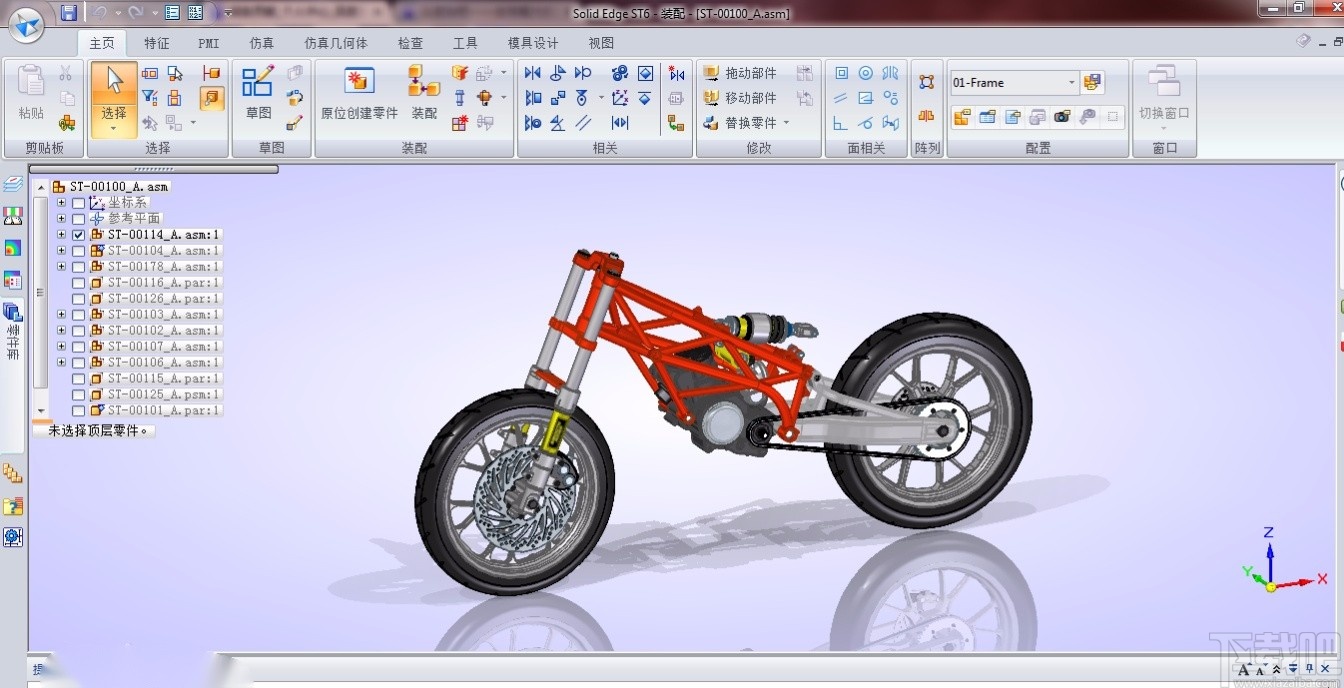1344x688 pixels.
Task: Switch to the 检查 ribbon tab
Action: tap(410, 43)
